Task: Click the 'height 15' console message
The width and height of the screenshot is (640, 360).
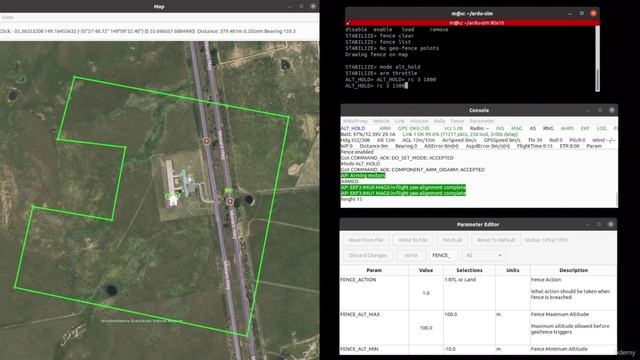Action: pyautogui.click(x=351, y=199)
